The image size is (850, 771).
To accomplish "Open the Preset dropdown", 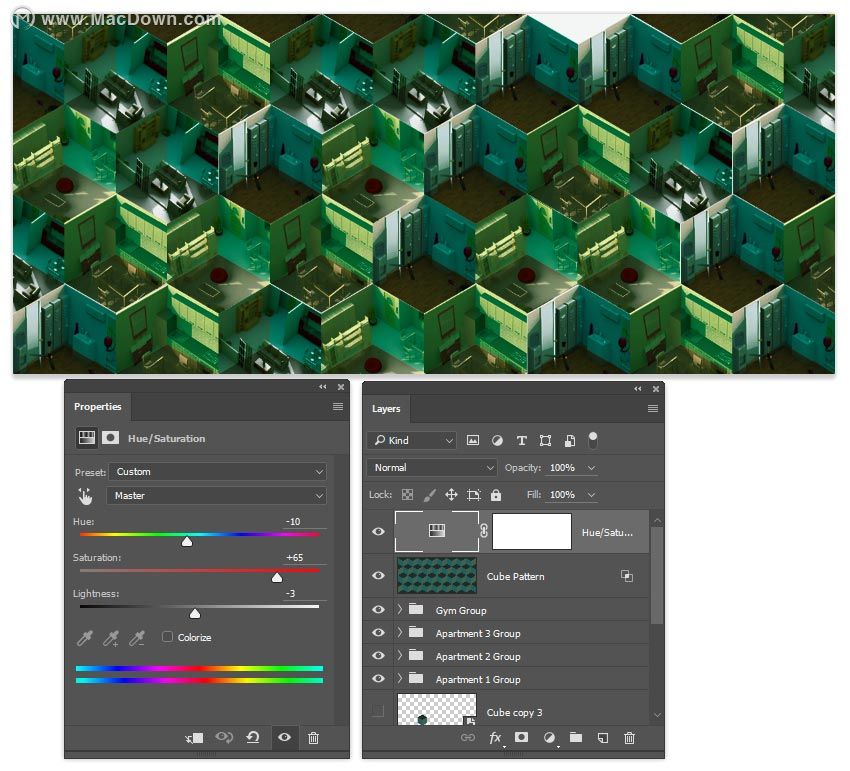I will pos(217,472).
